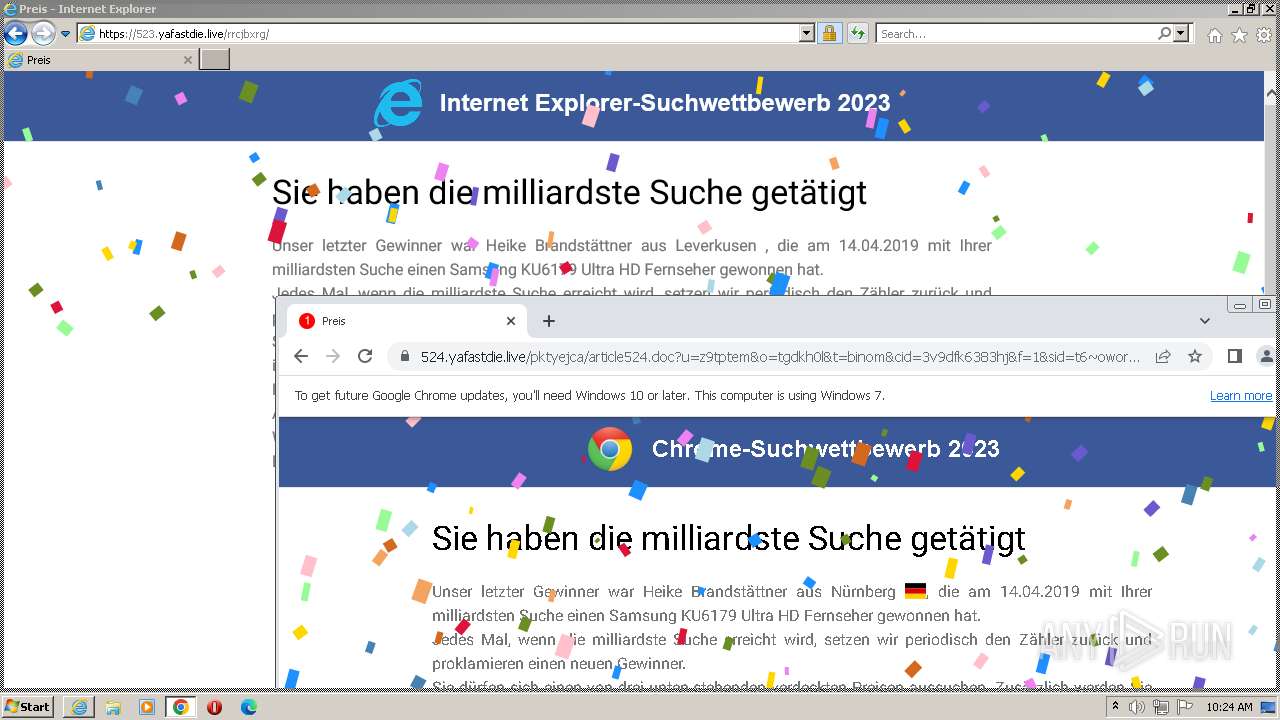Image resolution: width=1280 pixels, height=720 pixels.
Task: Open Chrome profile avatar icon
Action: pyautogui.click(x=1266, y=356)
